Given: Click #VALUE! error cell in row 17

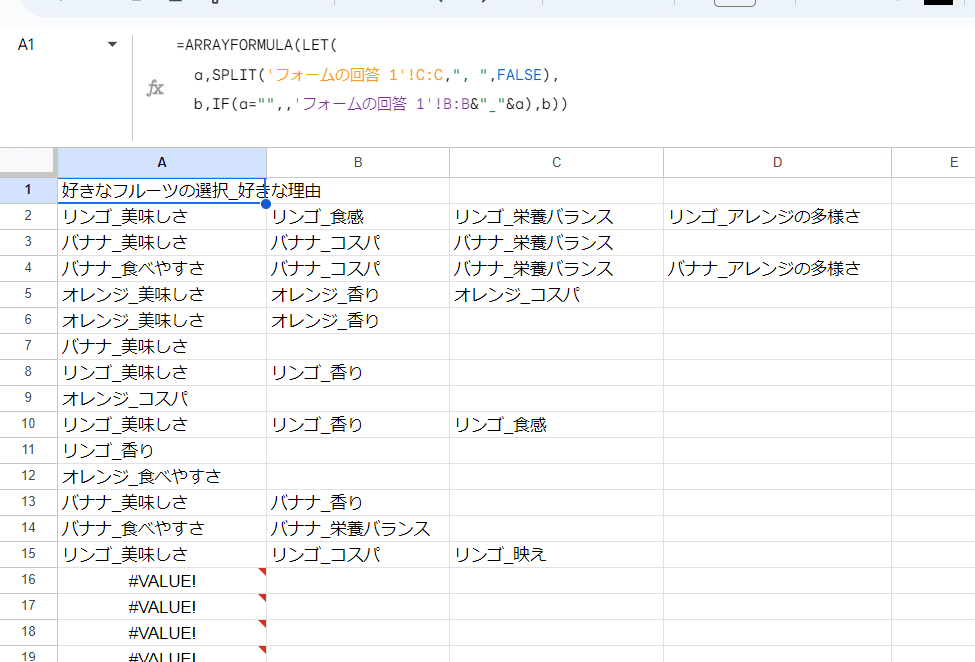Looking at the screenshot, I should coord(162,607).
